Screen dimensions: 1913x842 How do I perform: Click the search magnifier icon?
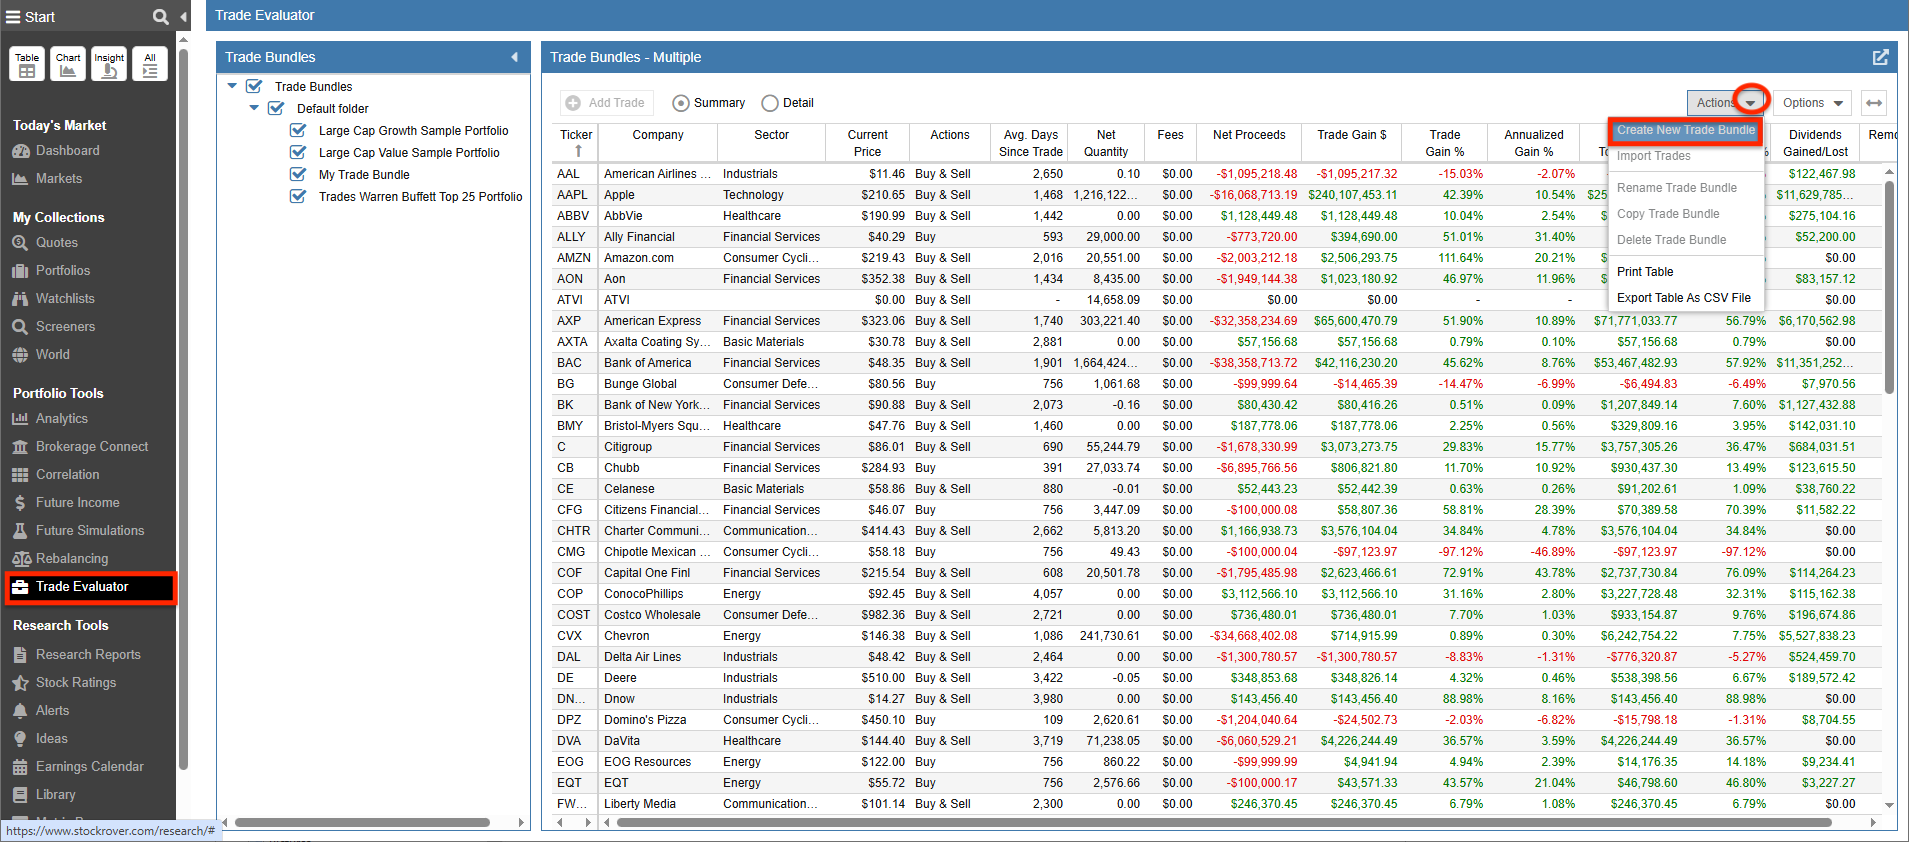pyautogui.click(x=160, y=17)
